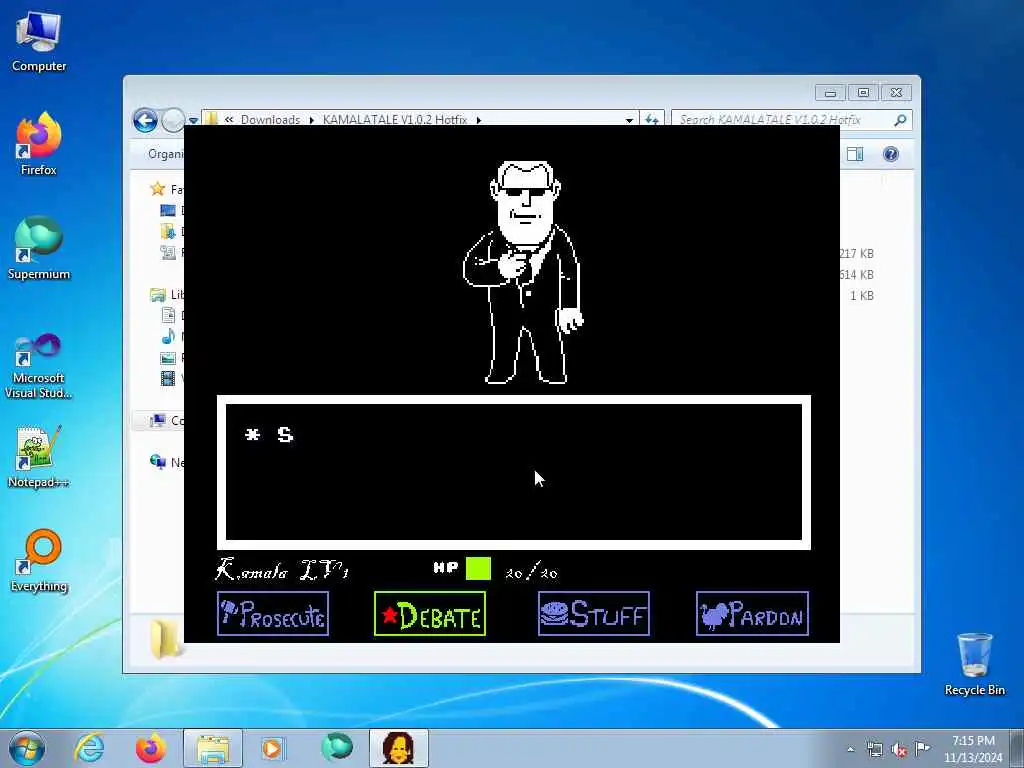This screenshot has height=768, width=1024.
Task: Click the enemy character sprite in sunglasses
Action: click(522, 273)
